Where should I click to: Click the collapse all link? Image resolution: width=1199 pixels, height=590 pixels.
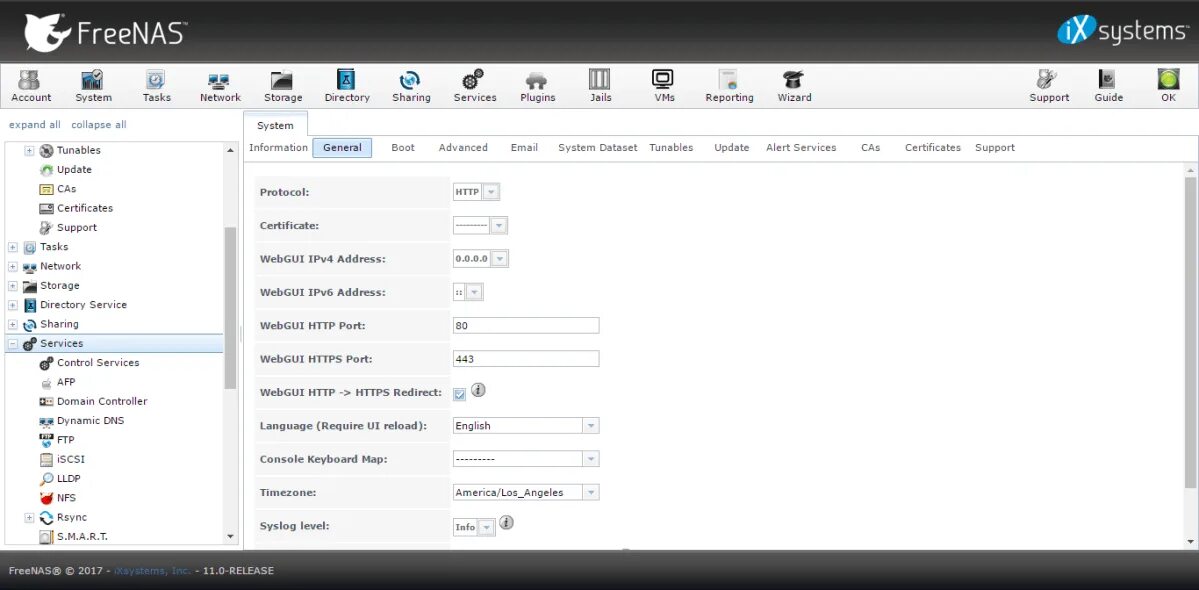pyautogui.click(x=99, y=125)
